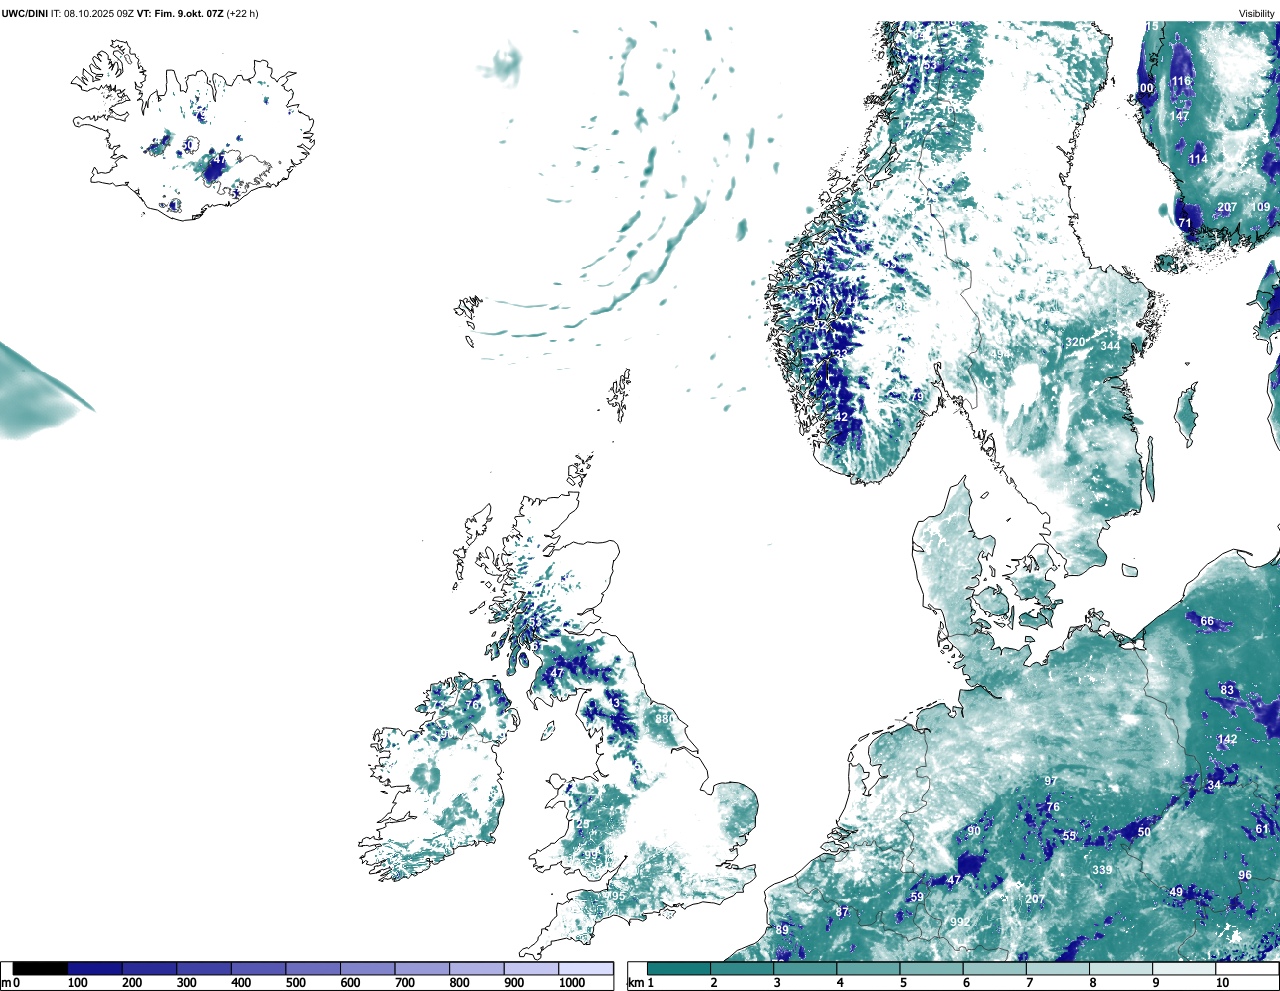The image size is (1280, 991).
Task: Click the dark teal 1–2 km legend swatch
Action: point(679,968)
